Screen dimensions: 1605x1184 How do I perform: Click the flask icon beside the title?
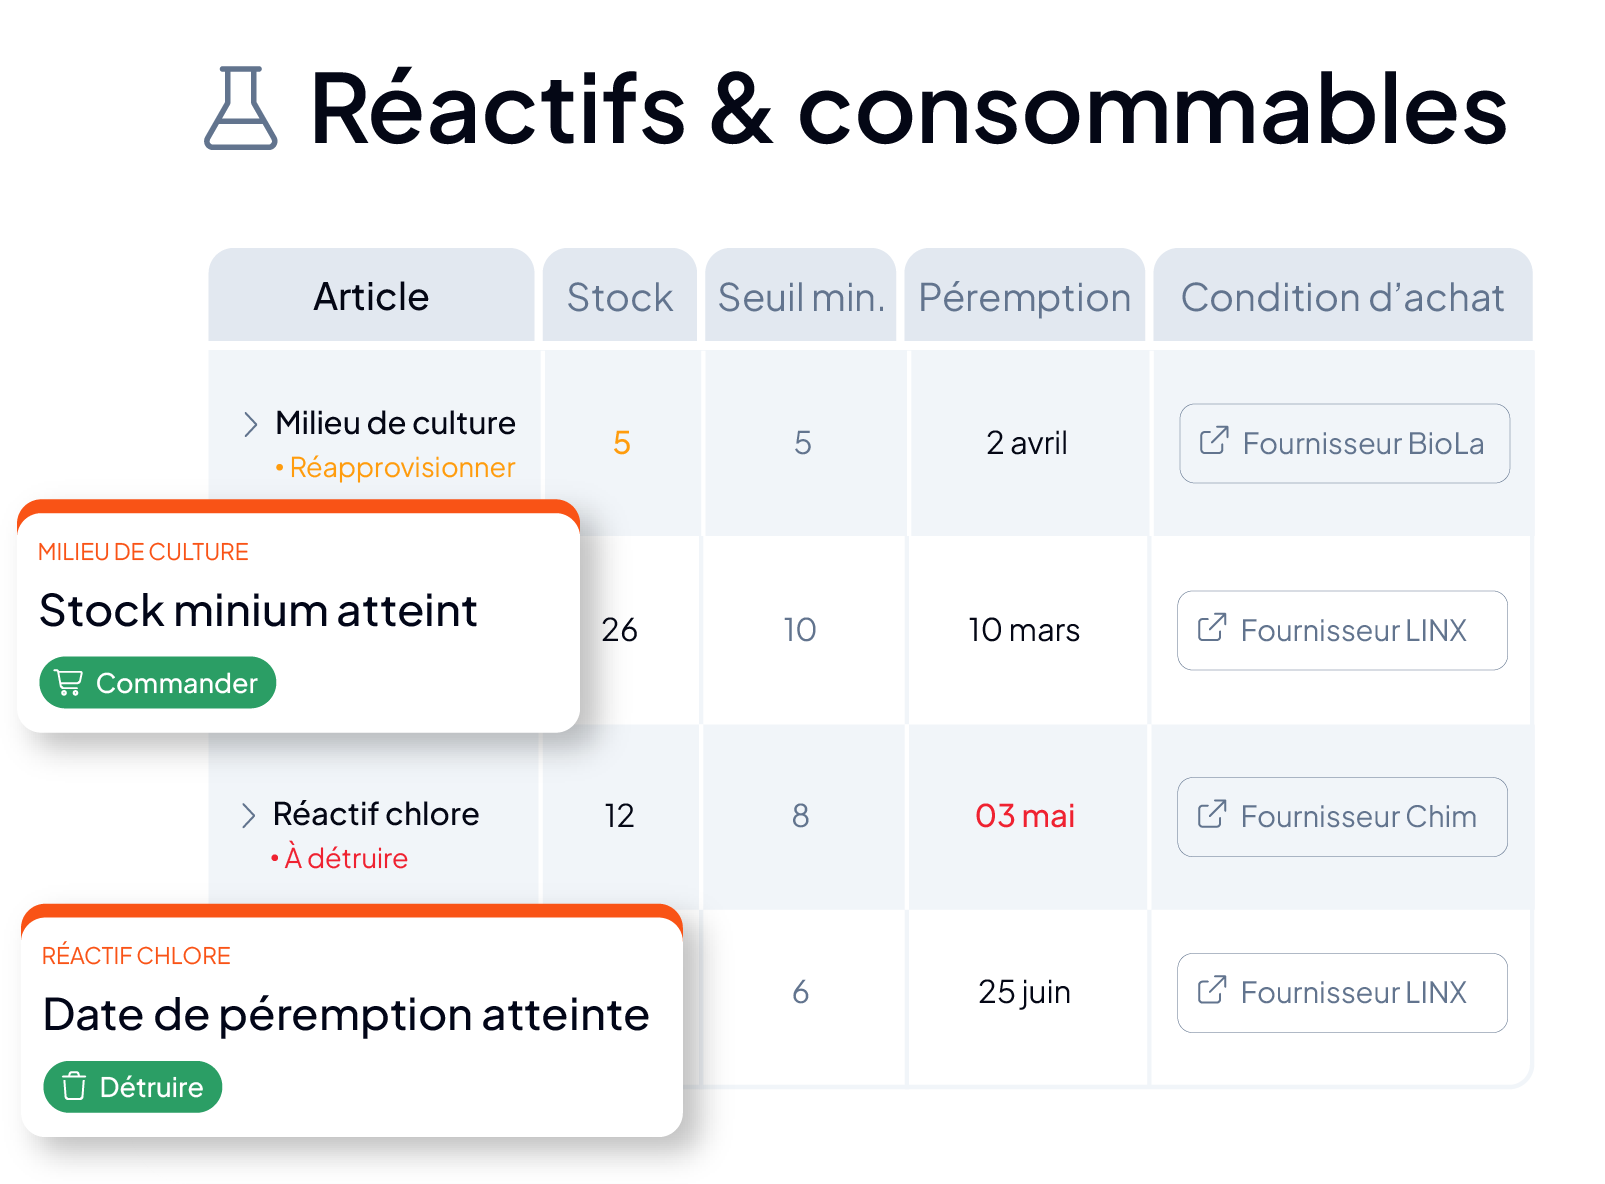(241, 108)
